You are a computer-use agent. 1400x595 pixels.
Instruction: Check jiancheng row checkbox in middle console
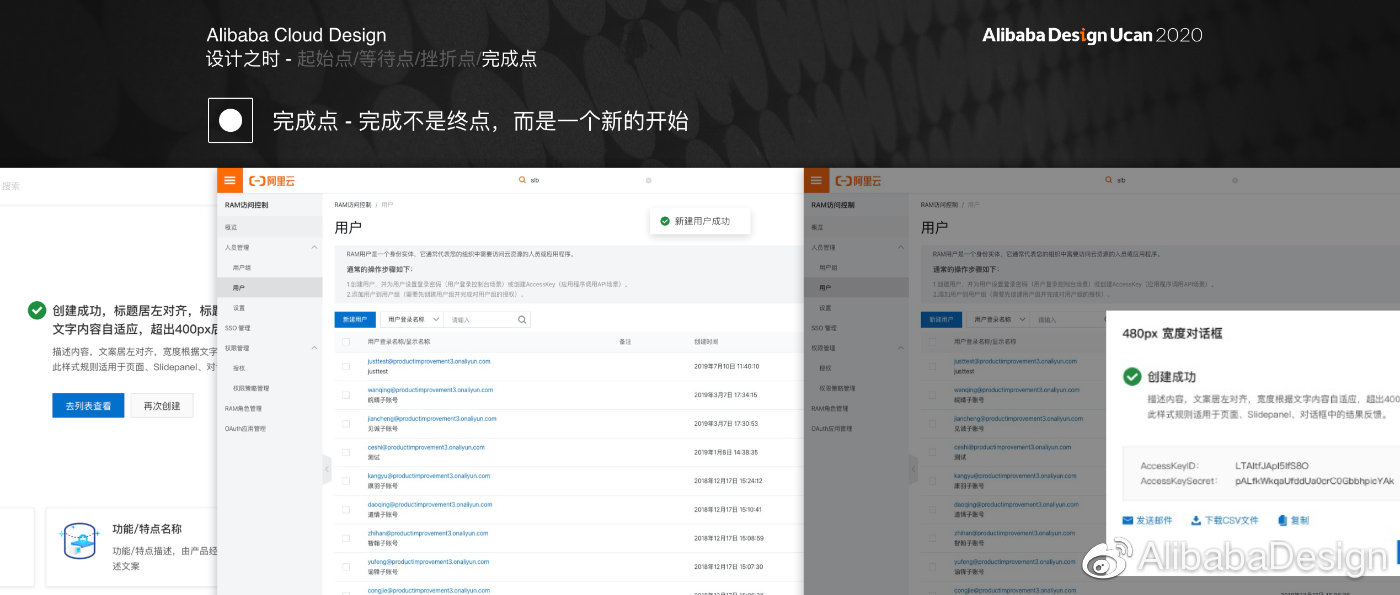346,424
